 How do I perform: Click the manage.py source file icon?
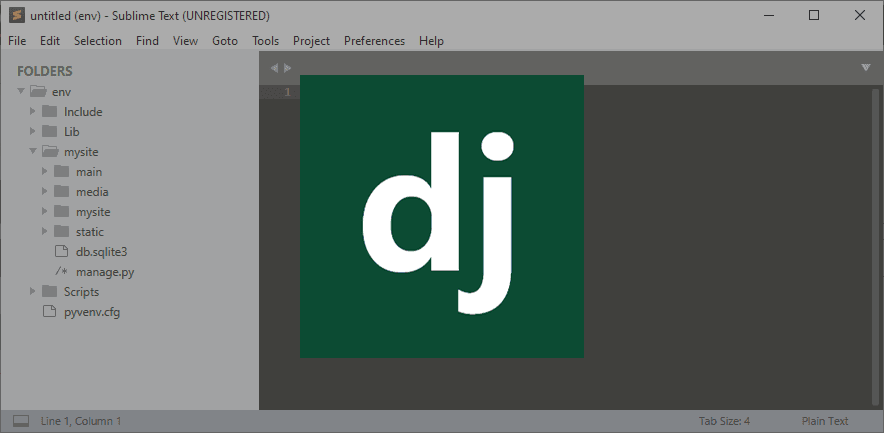(61, 272)
